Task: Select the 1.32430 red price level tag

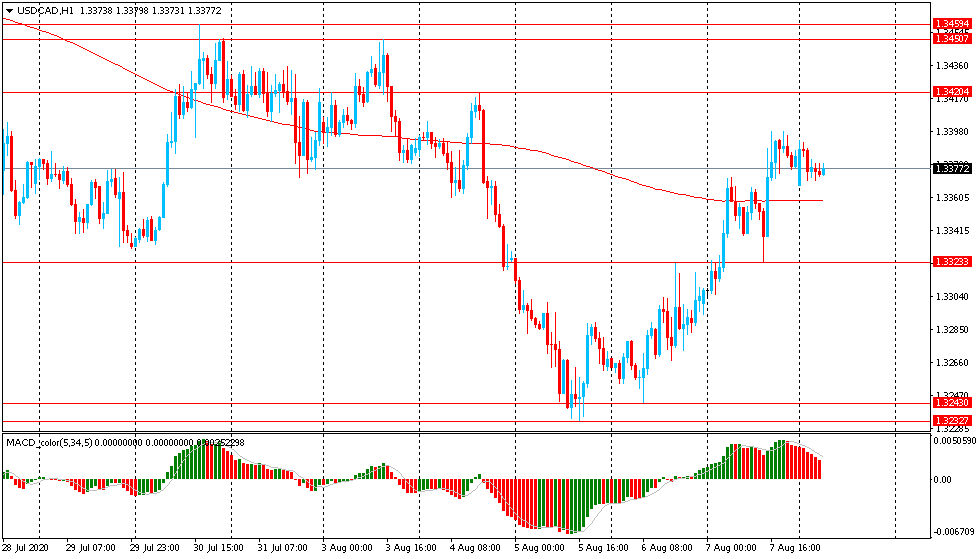Action: [951, 403]
